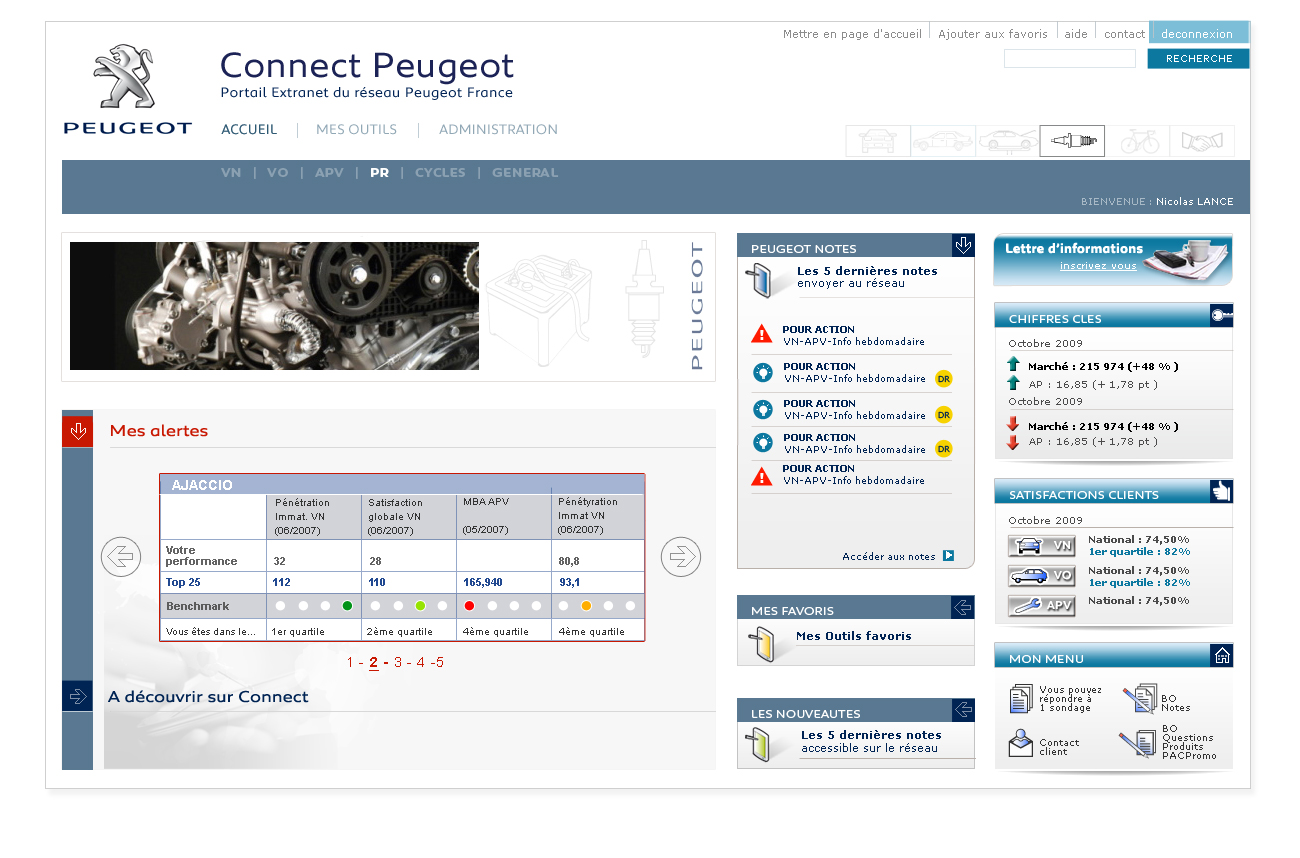
Task: Click user name Nicolas LANCE
Action: point(1195,202)
